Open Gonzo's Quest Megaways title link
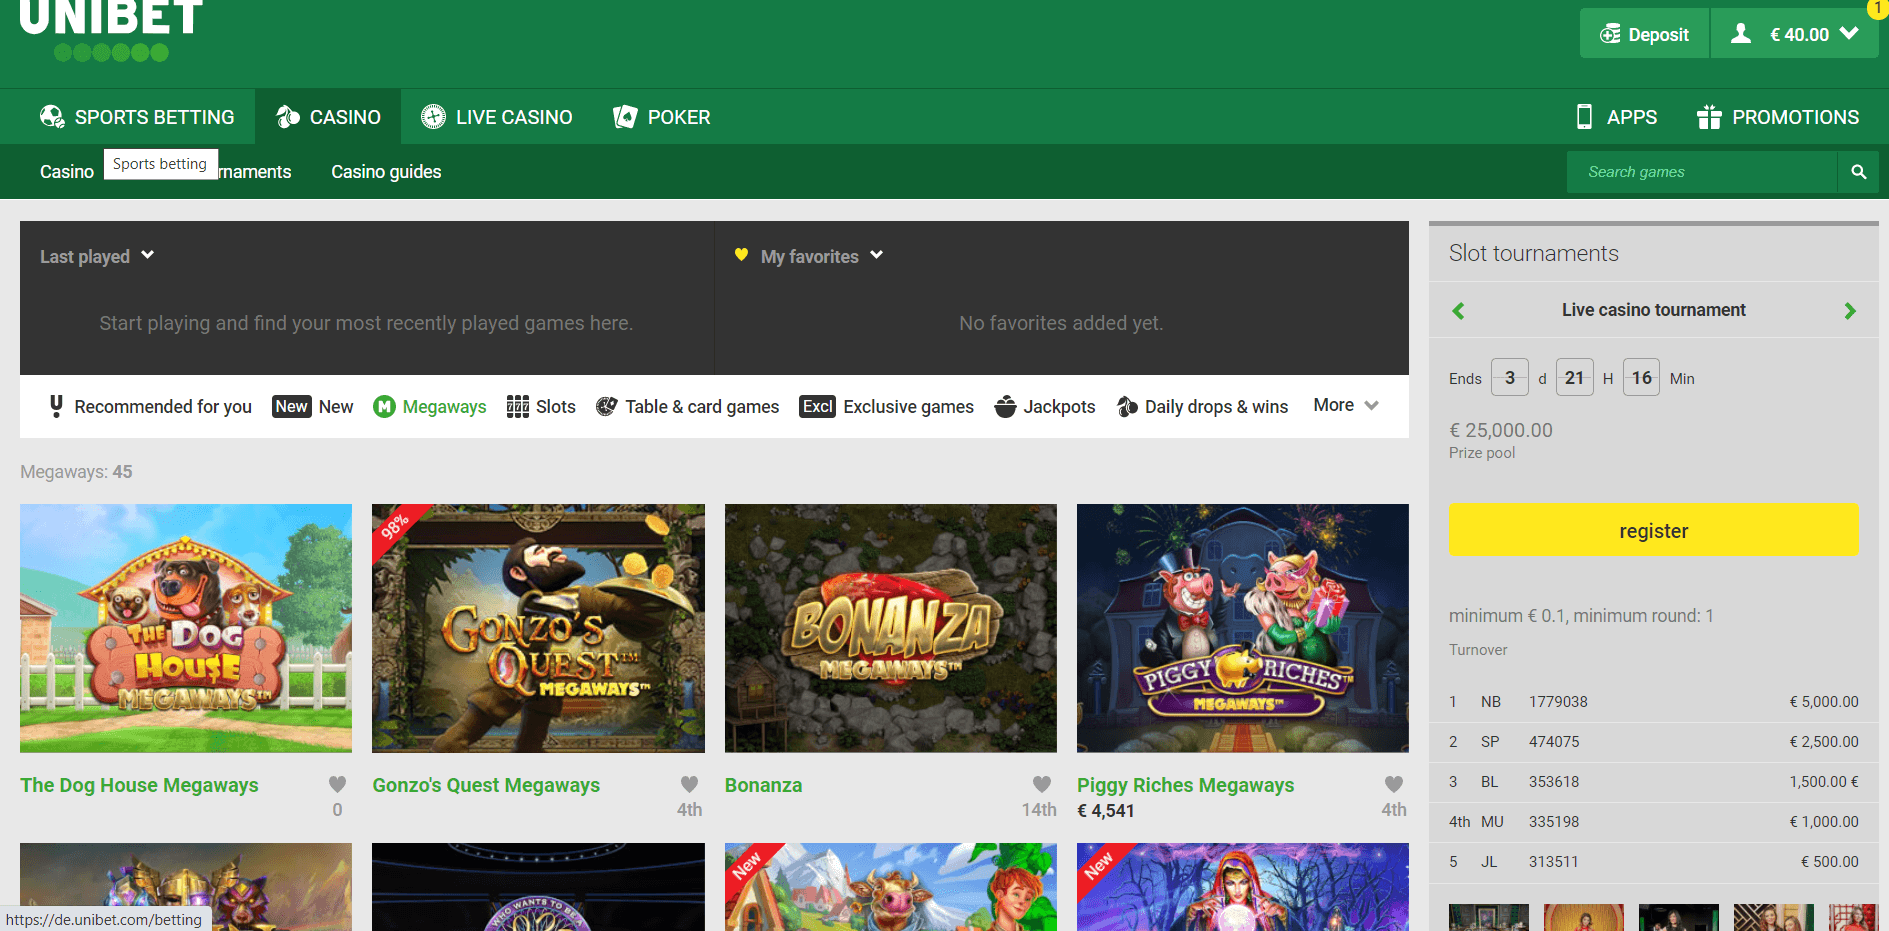This screenshot has width=1889, height=931. [486, 785]
